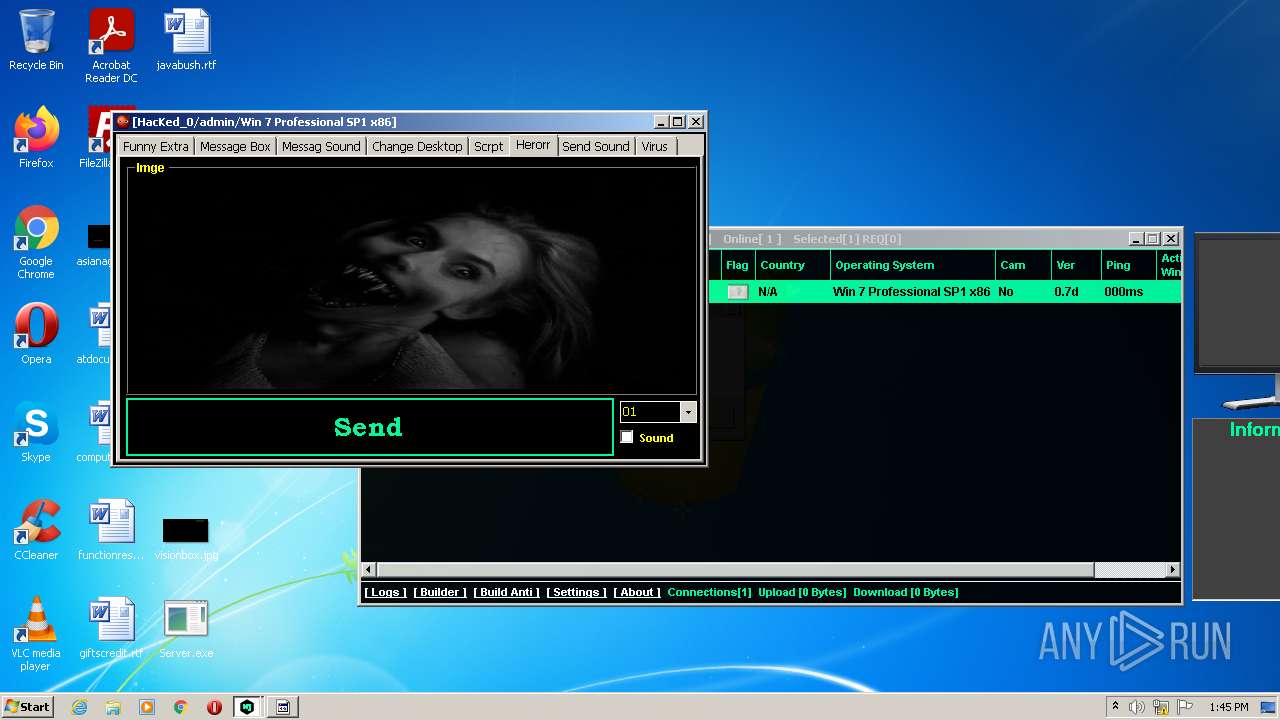Select giftscredit.rtf document on desktop
The image size is (1280, 720).
tap(111, 627)
